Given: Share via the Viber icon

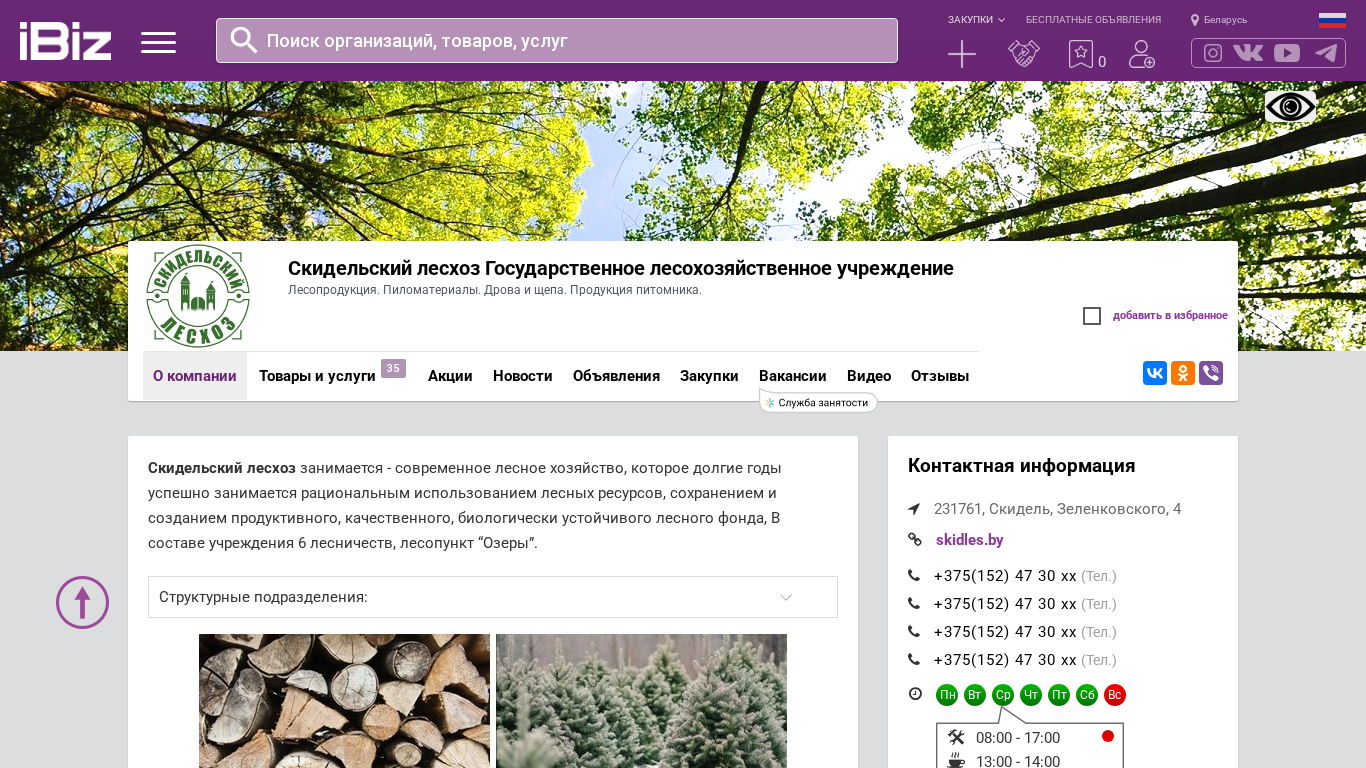Looking at the screenshot, I should 1211,373.
